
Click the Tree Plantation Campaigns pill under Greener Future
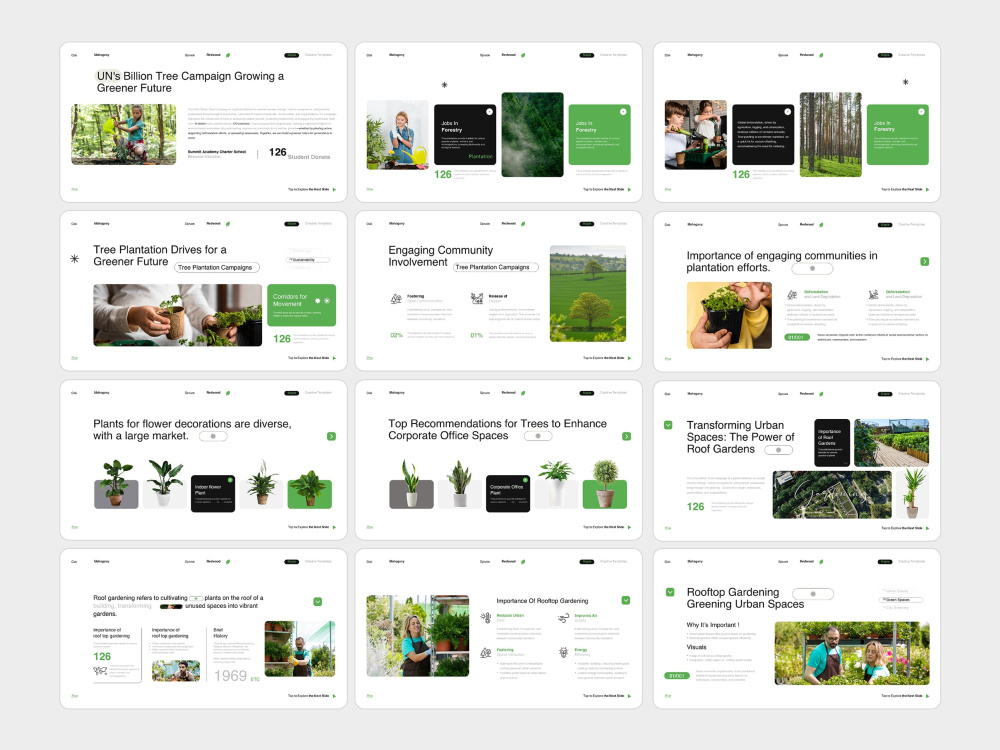[x=217, y=267]
